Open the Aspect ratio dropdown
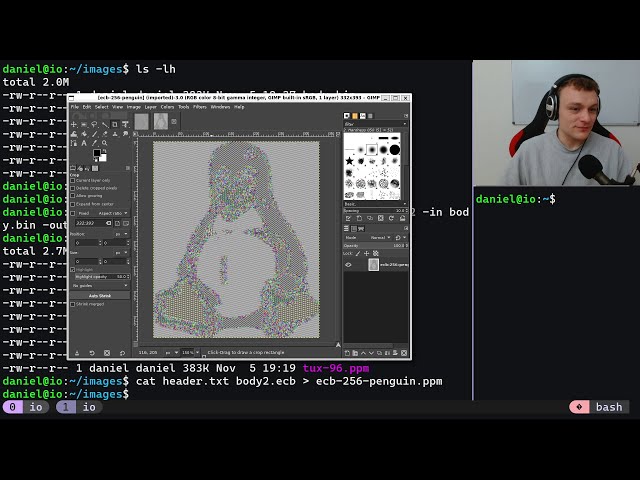Screen dimensions: 640x480 [112, 213]
